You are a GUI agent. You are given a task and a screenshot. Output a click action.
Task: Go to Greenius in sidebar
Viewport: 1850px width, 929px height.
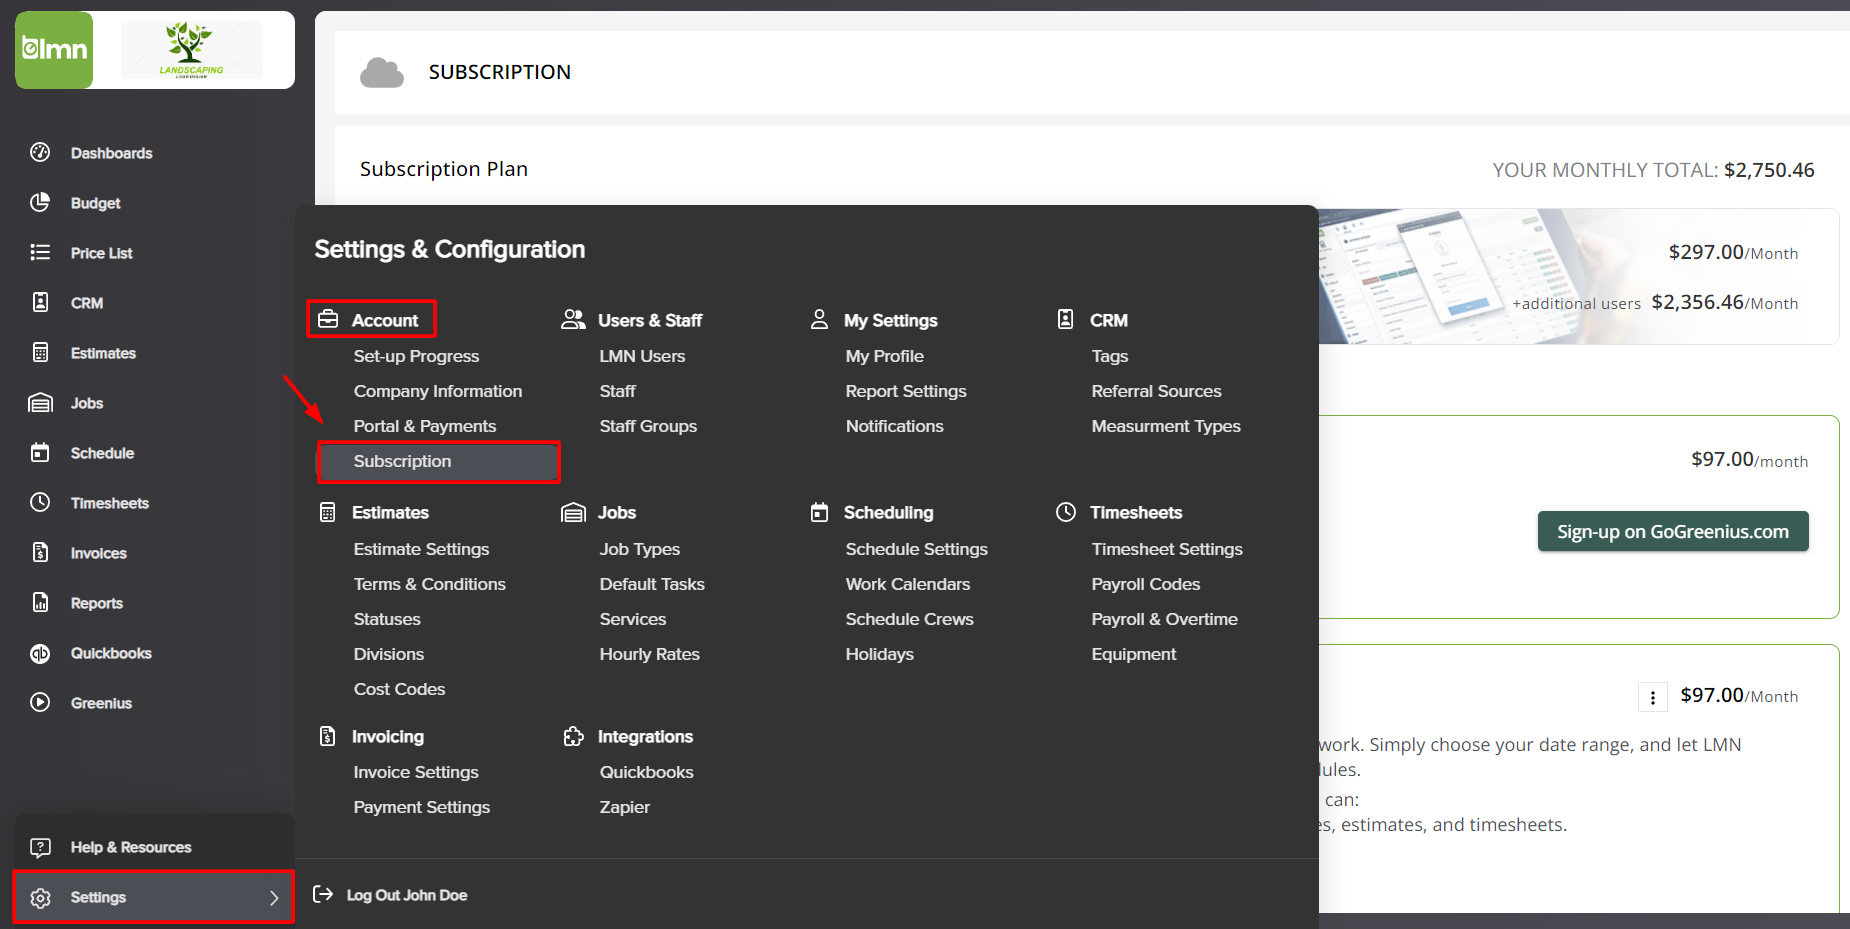click(x=101, y=703)
